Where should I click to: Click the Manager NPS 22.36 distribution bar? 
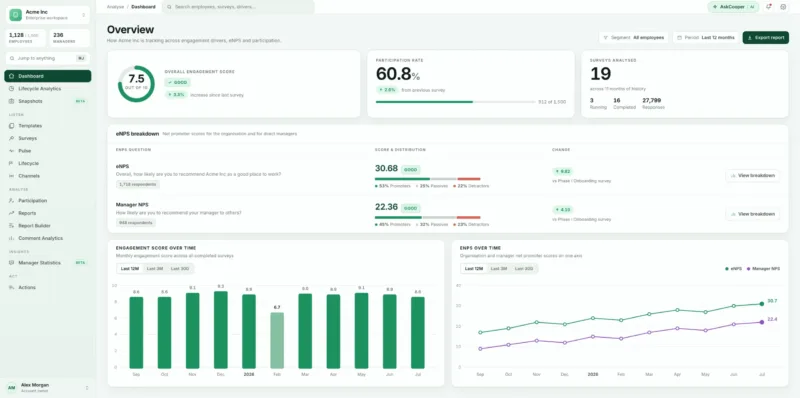tap(428, 217)
